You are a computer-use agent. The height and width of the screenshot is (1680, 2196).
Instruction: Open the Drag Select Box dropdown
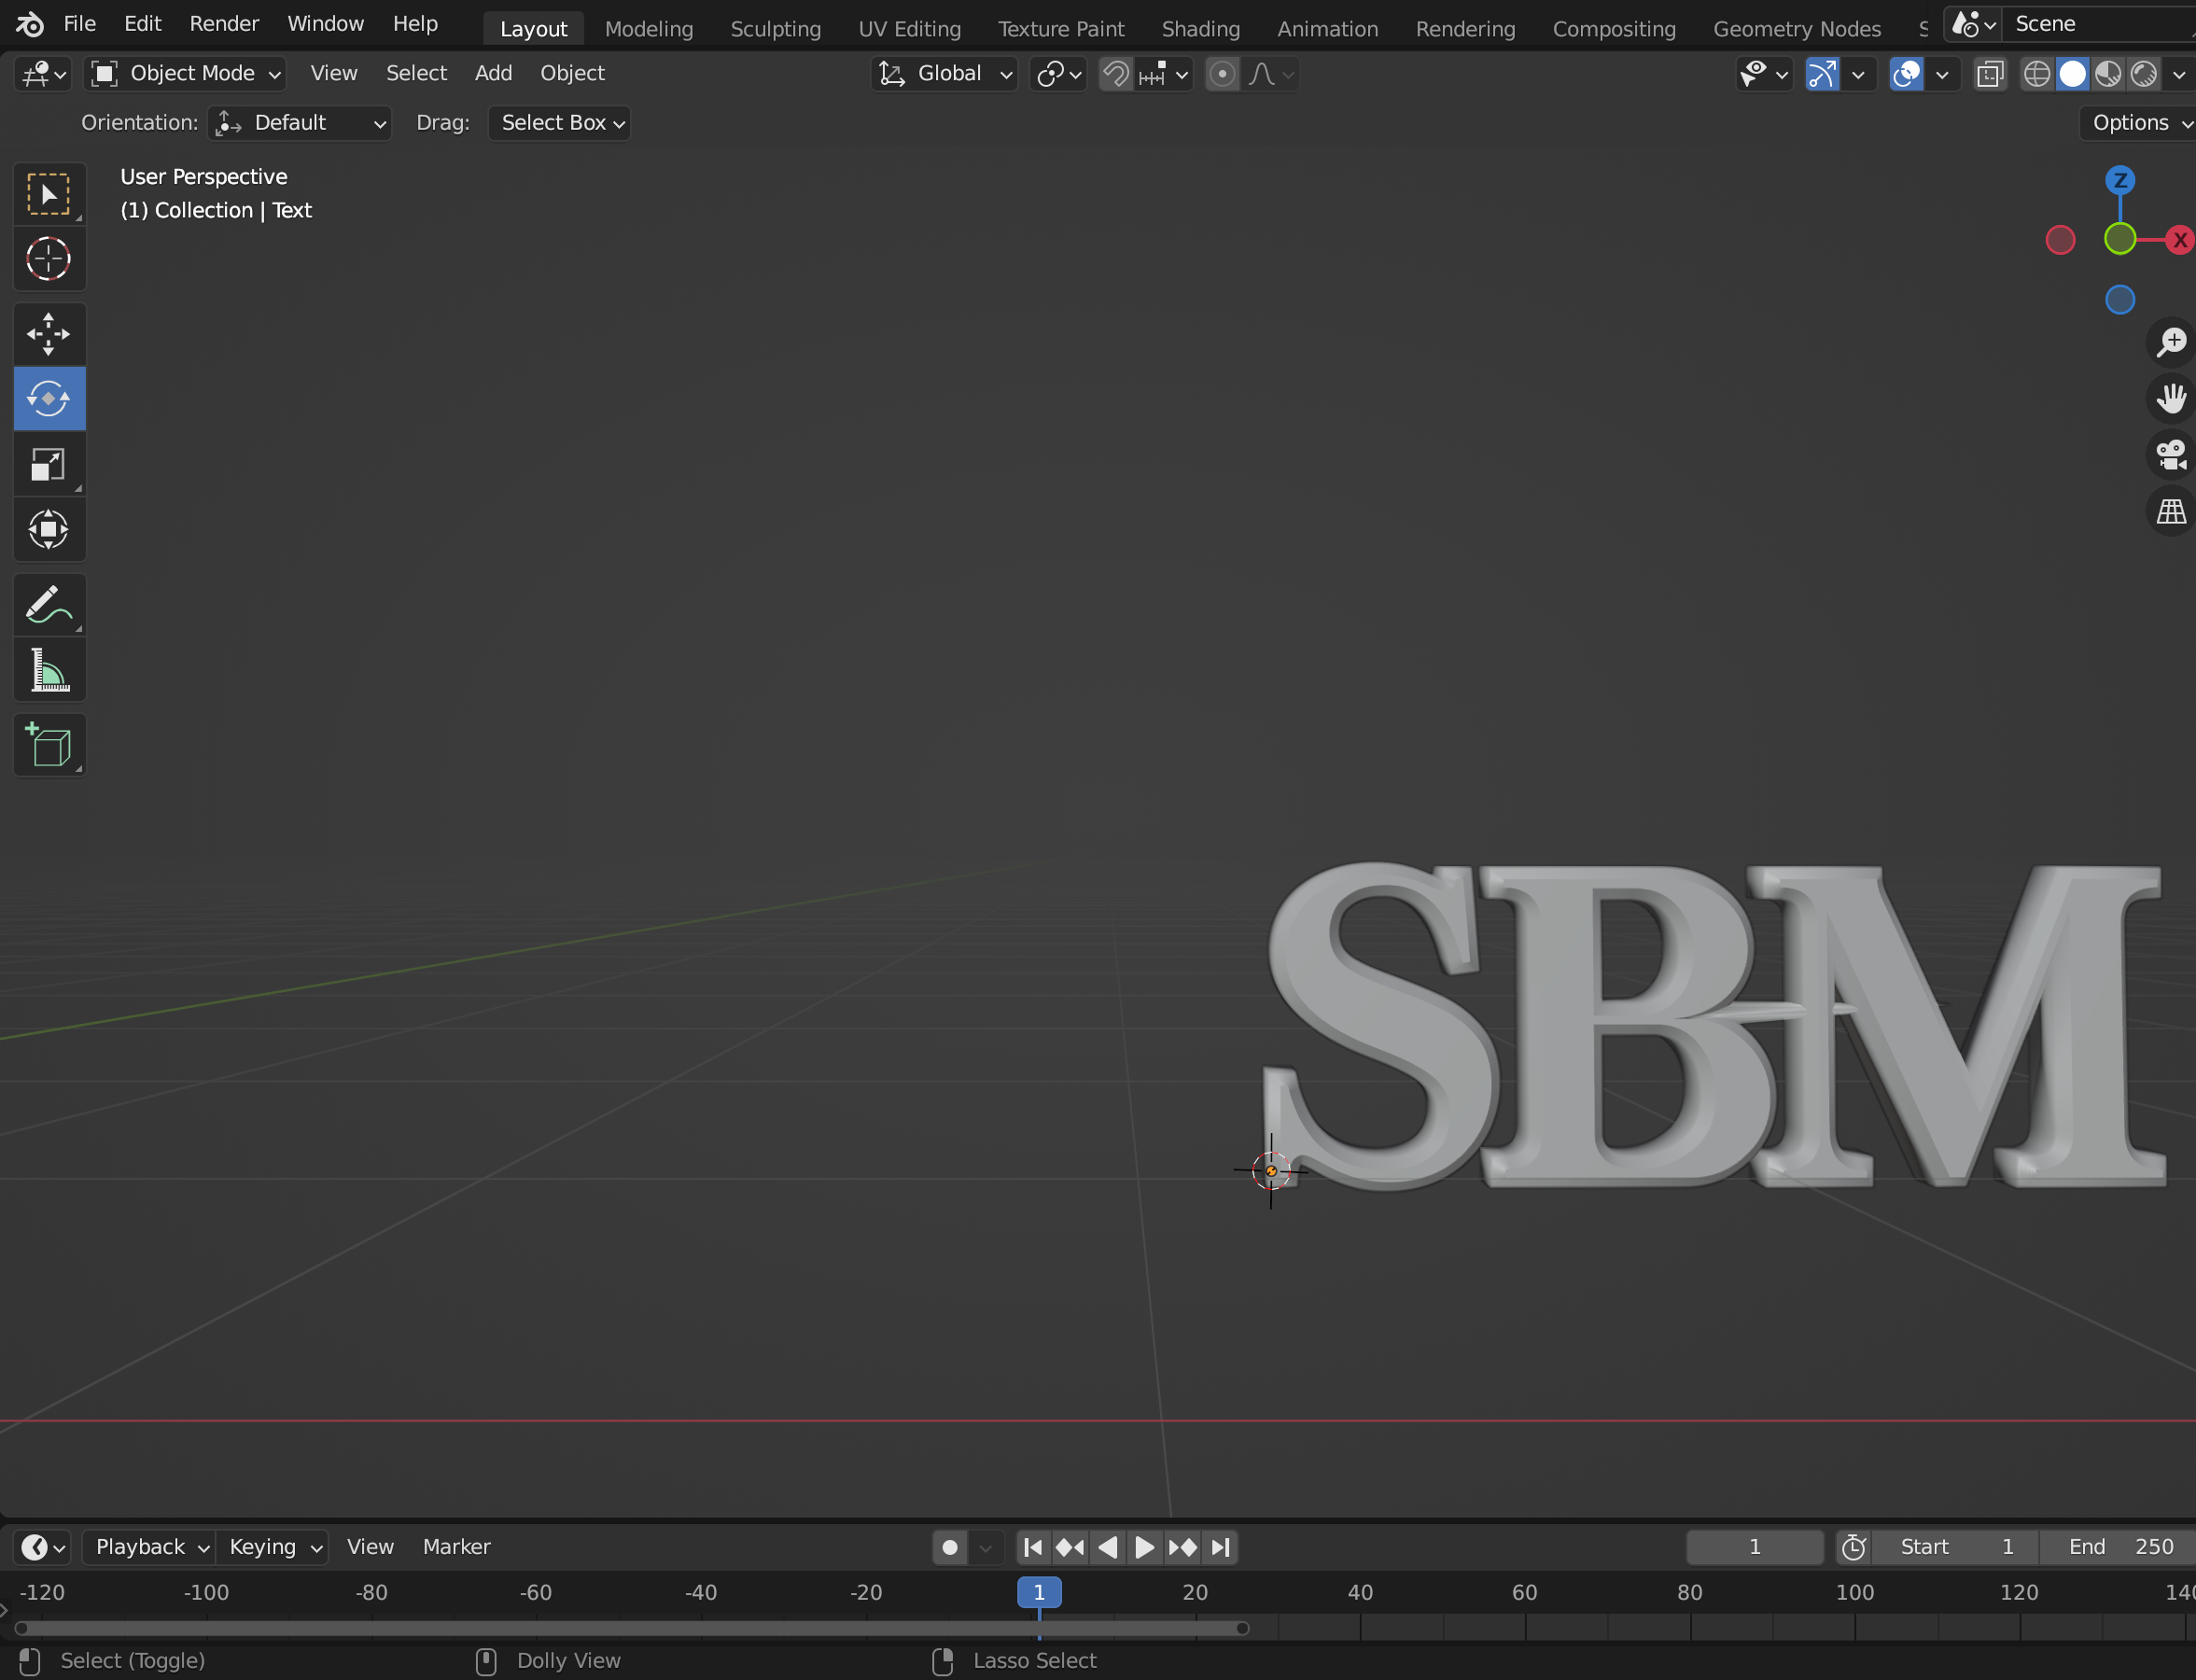pos(560,123)
